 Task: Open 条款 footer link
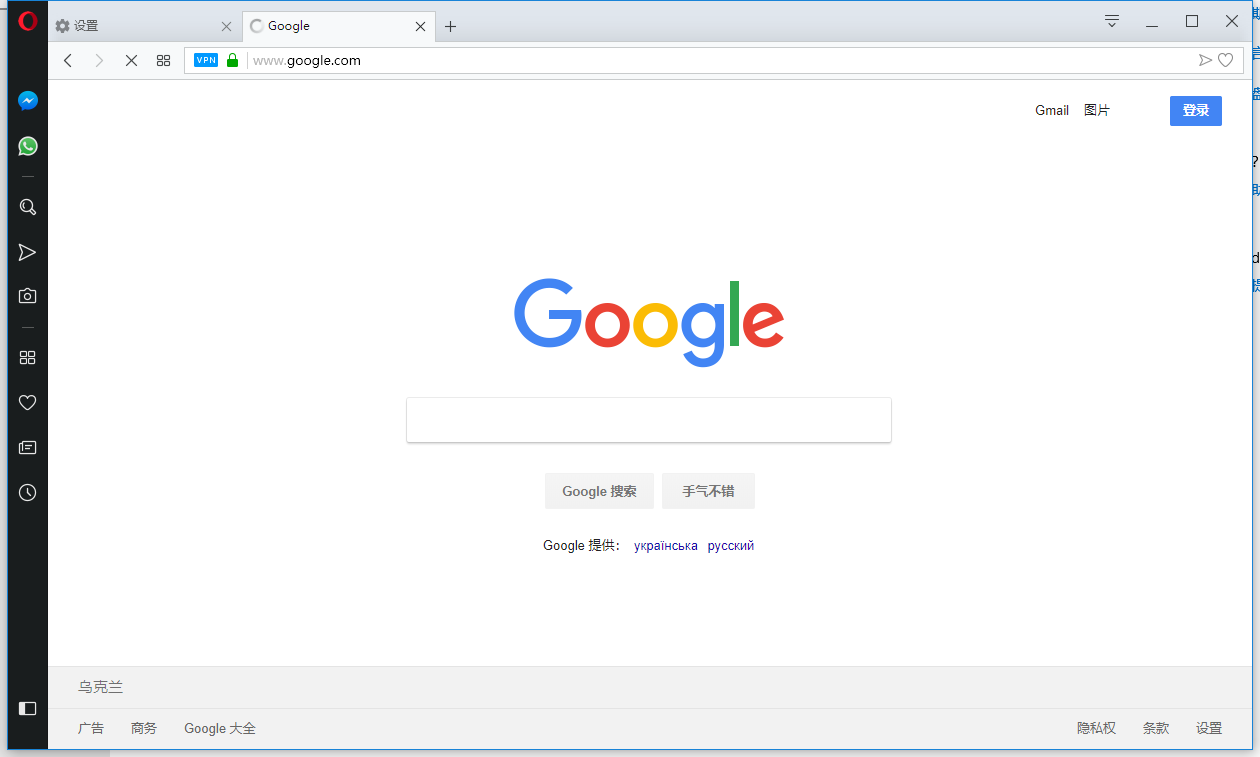coord(1156,728)
